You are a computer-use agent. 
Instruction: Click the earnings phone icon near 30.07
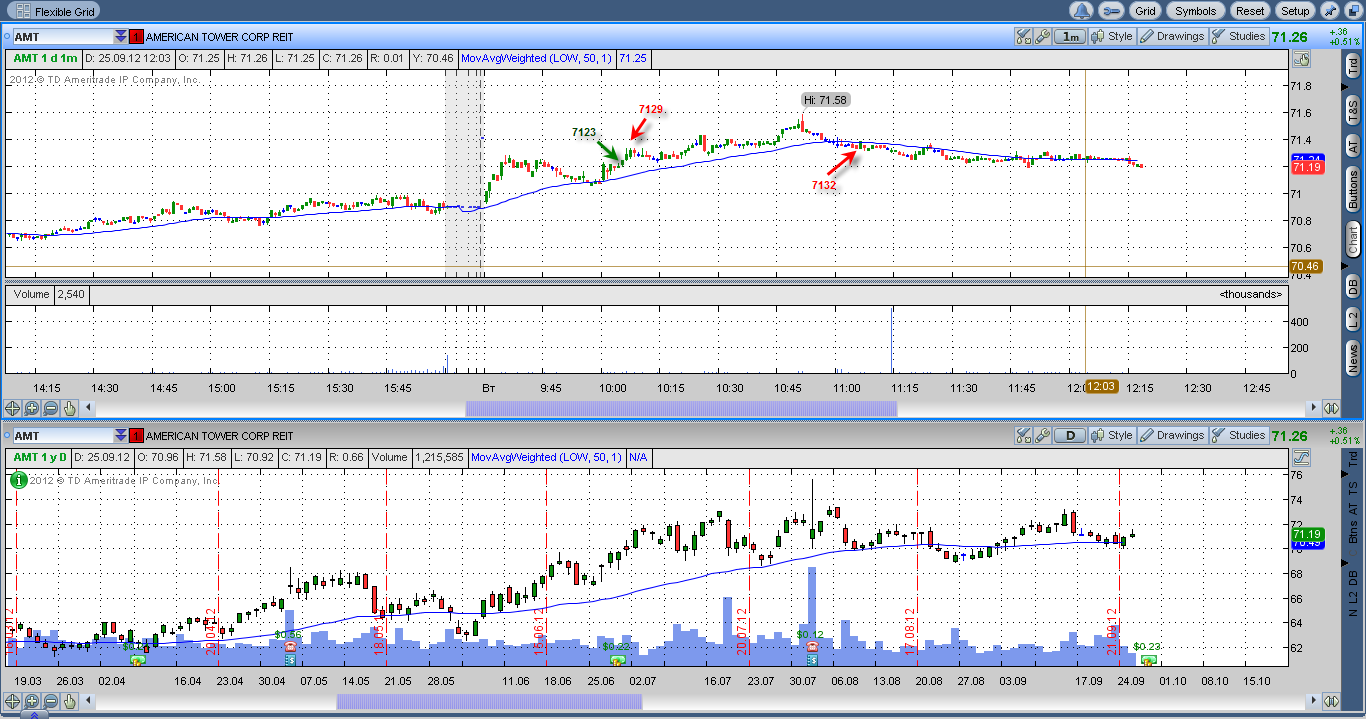[x=813, y=647]
